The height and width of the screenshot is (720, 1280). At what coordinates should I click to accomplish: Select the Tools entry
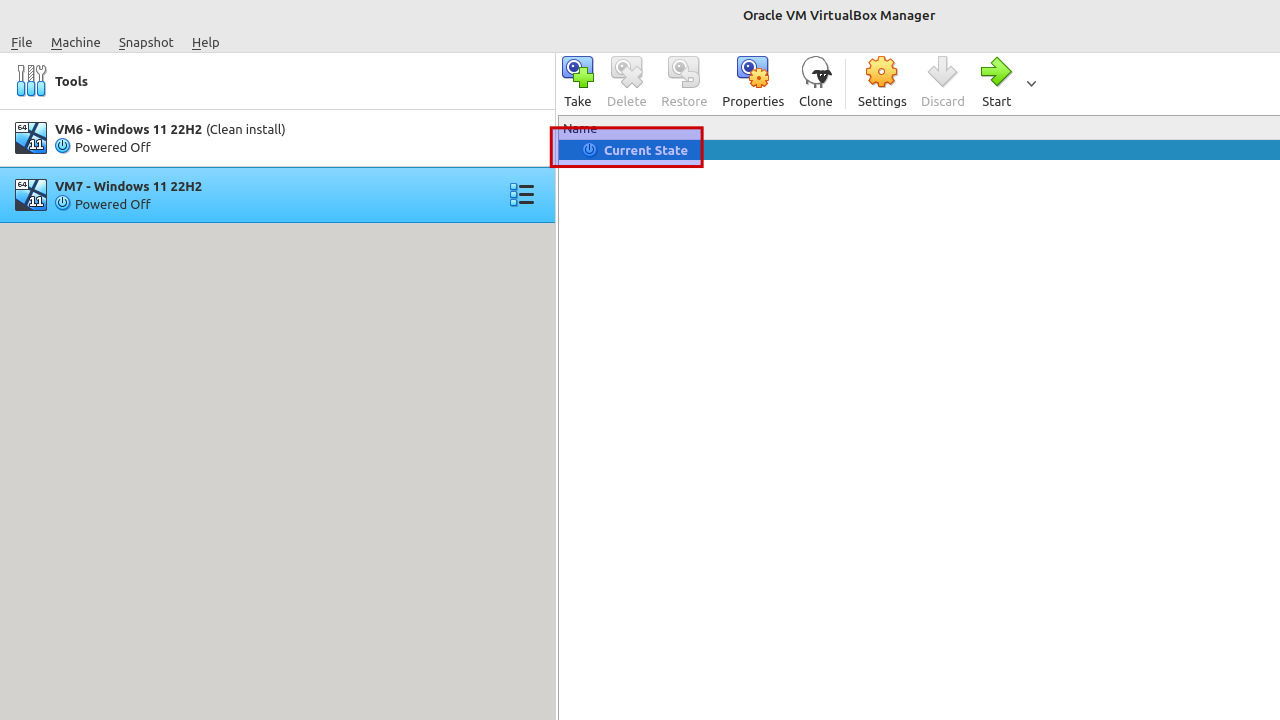point(277,81)
